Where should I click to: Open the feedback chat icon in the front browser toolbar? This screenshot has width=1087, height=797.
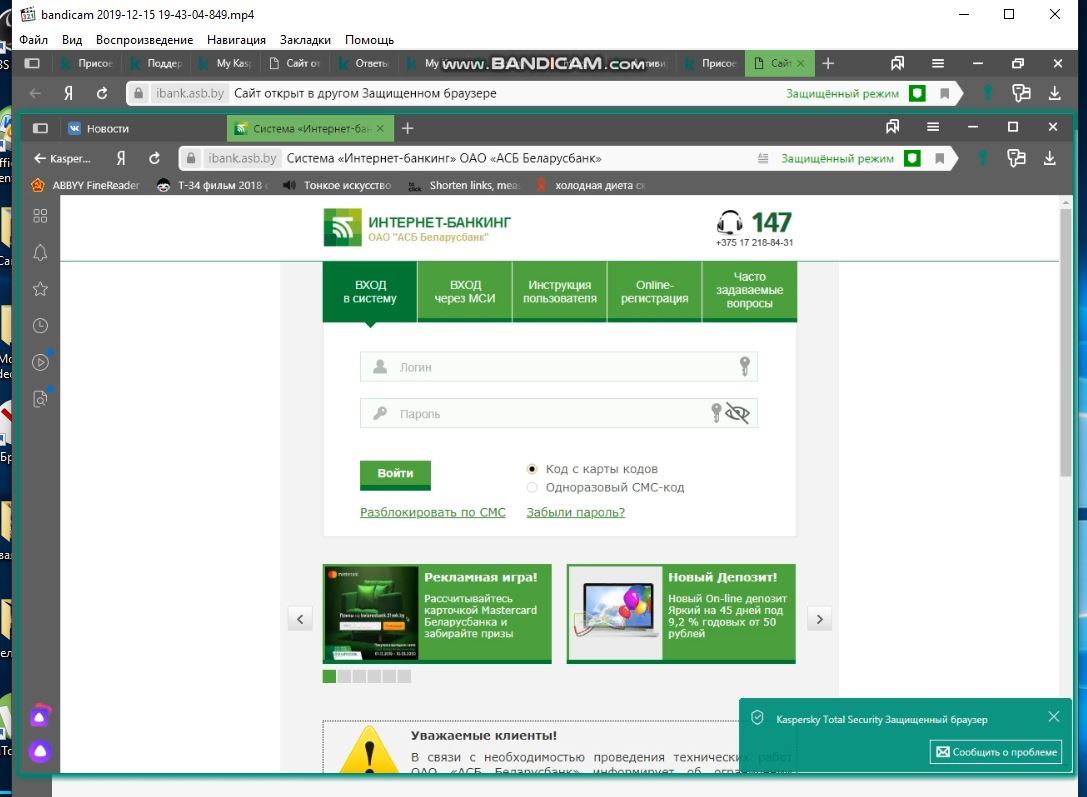1016,159
